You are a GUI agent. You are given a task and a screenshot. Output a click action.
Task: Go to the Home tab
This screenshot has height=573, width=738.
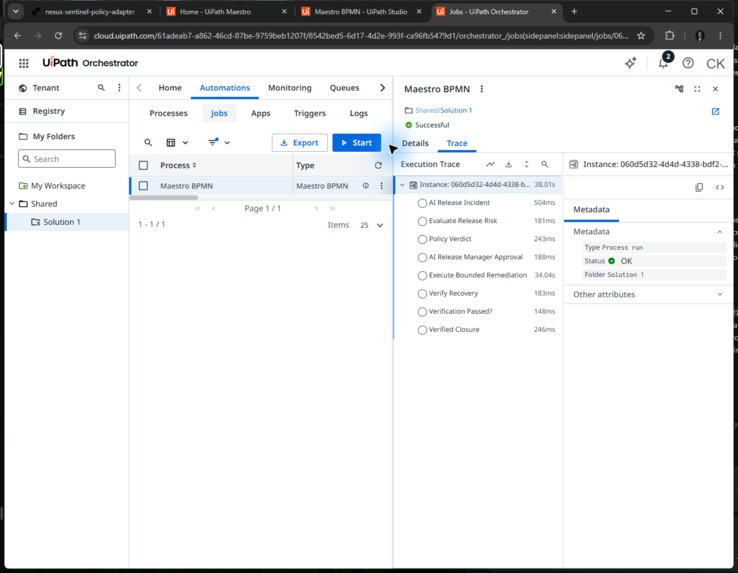coord(170,88)
